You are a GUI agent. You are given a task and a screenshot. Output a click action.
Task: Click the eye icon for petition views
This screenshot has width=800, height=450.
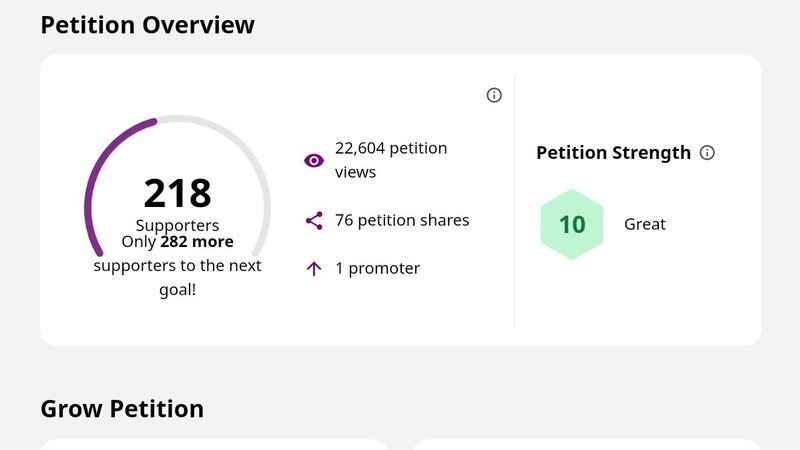(314, 160)
